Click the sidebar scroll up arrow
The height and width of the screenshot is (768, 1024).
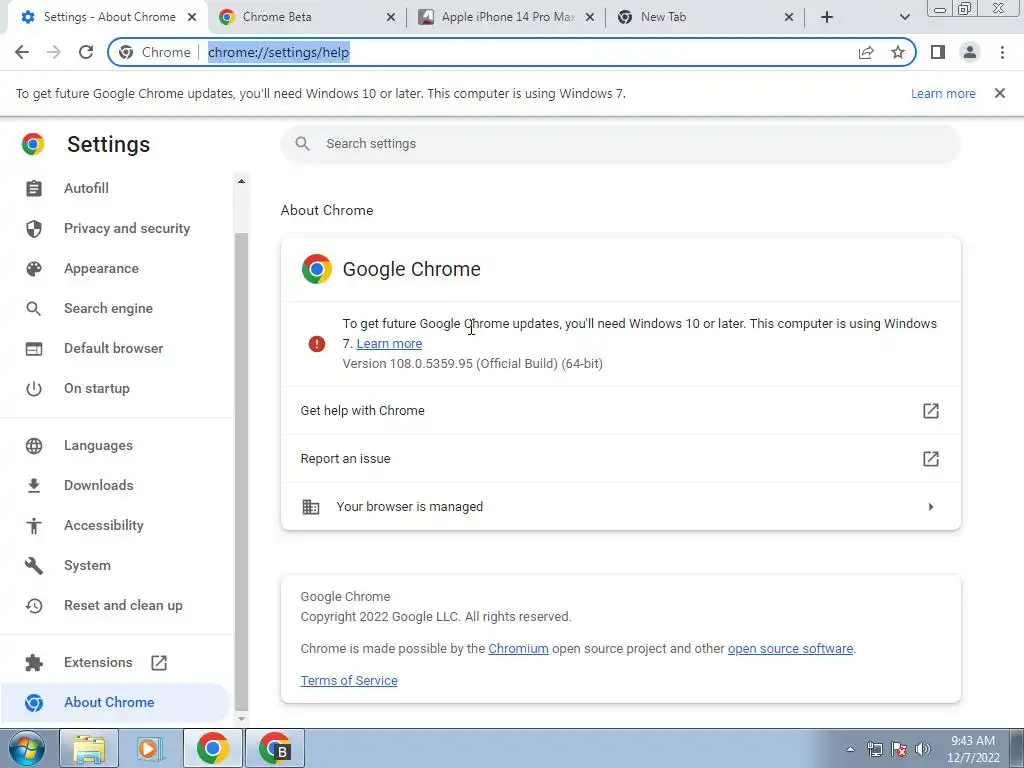[242, 181]
